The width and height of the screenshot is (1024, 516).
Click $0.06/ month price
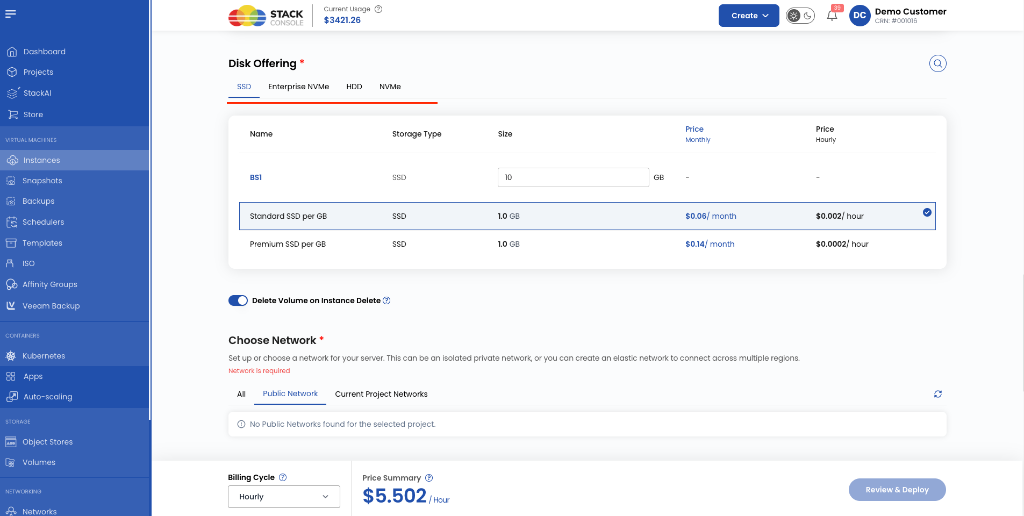coord(711,216)
